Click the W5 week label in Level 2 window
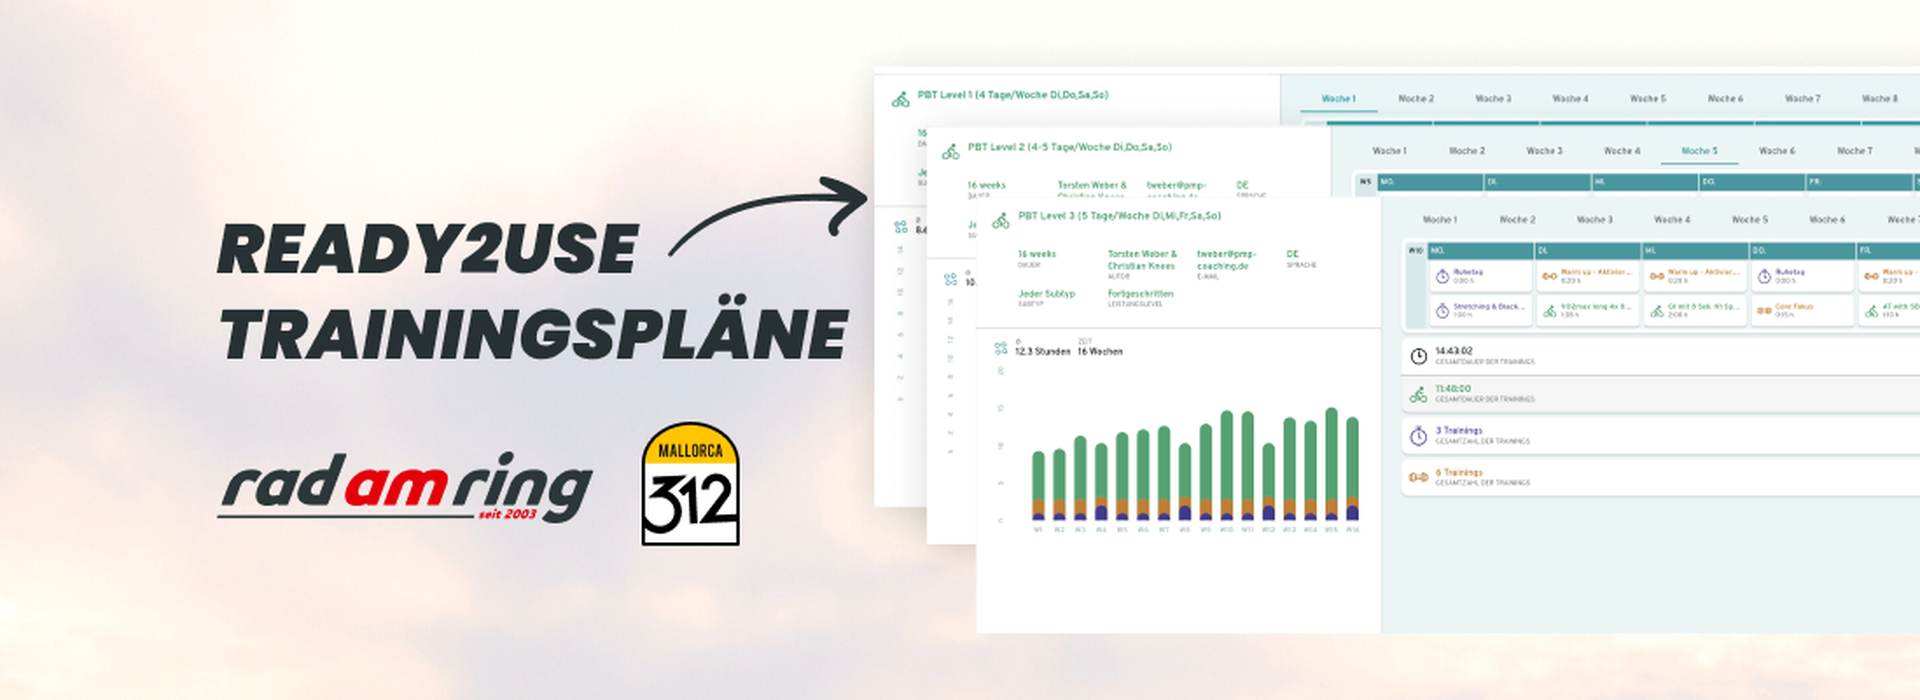This screenshot has width=1920, height=700. pyautogui.click(x=1365, y=182)
